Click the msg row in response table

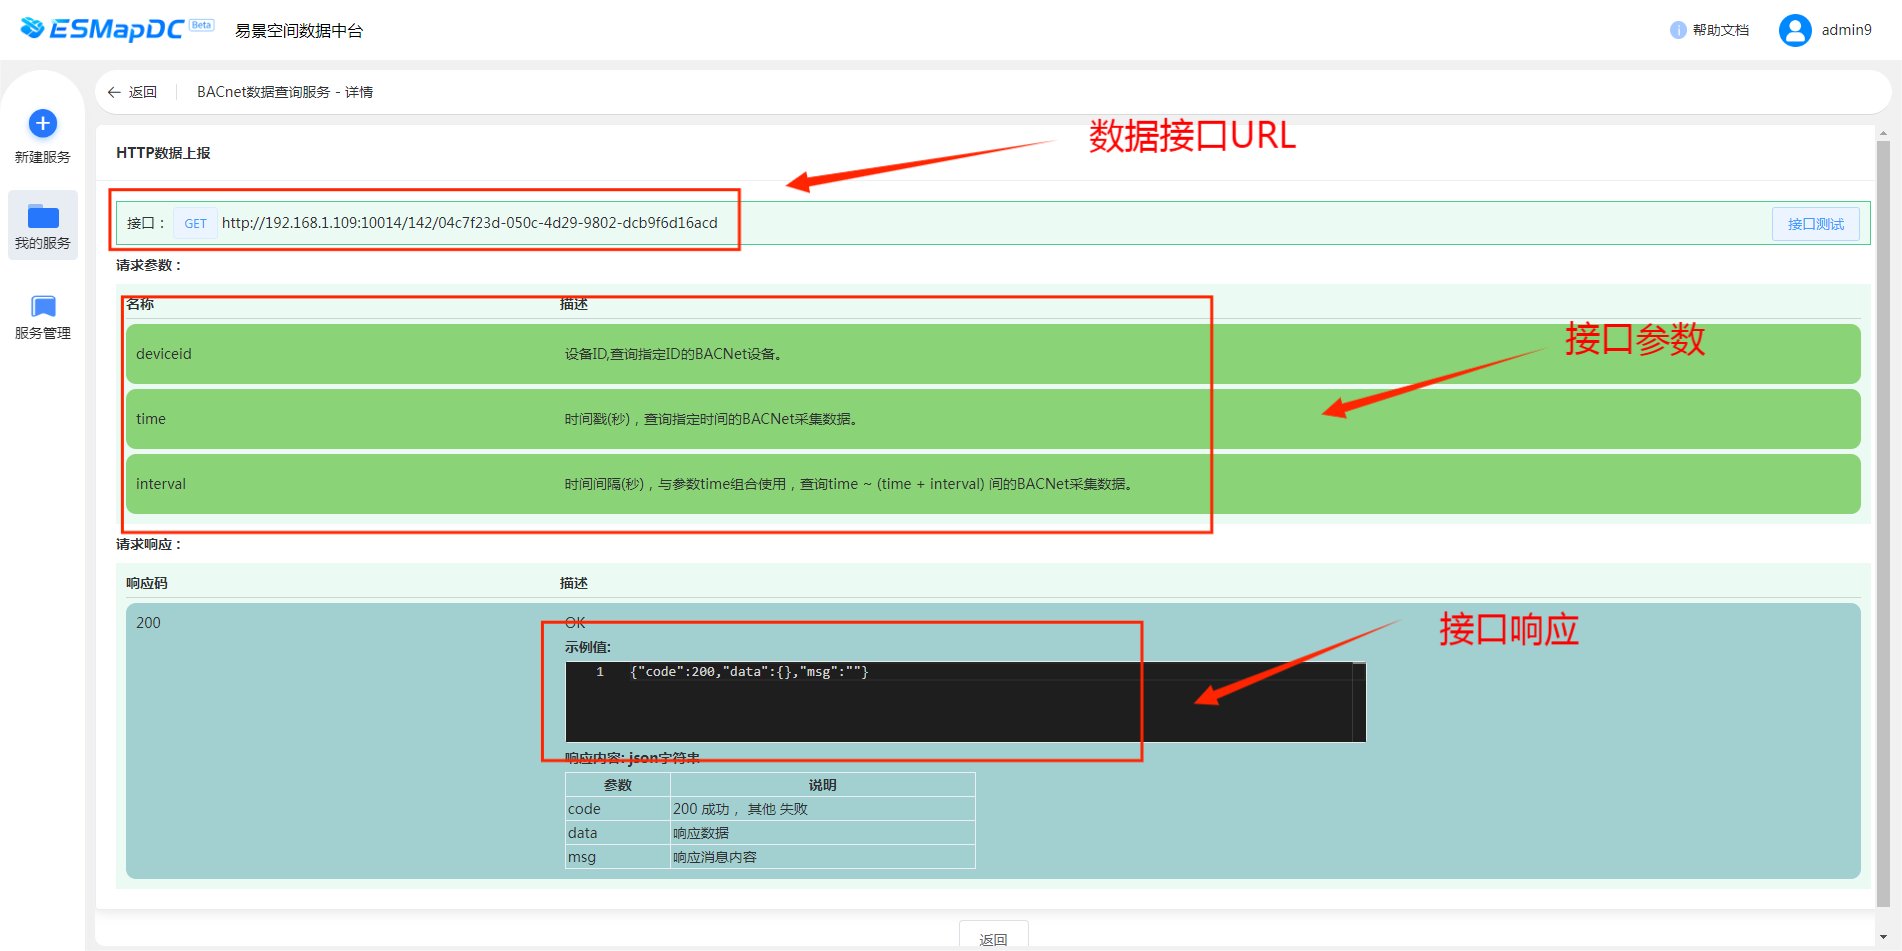point(770,857)
